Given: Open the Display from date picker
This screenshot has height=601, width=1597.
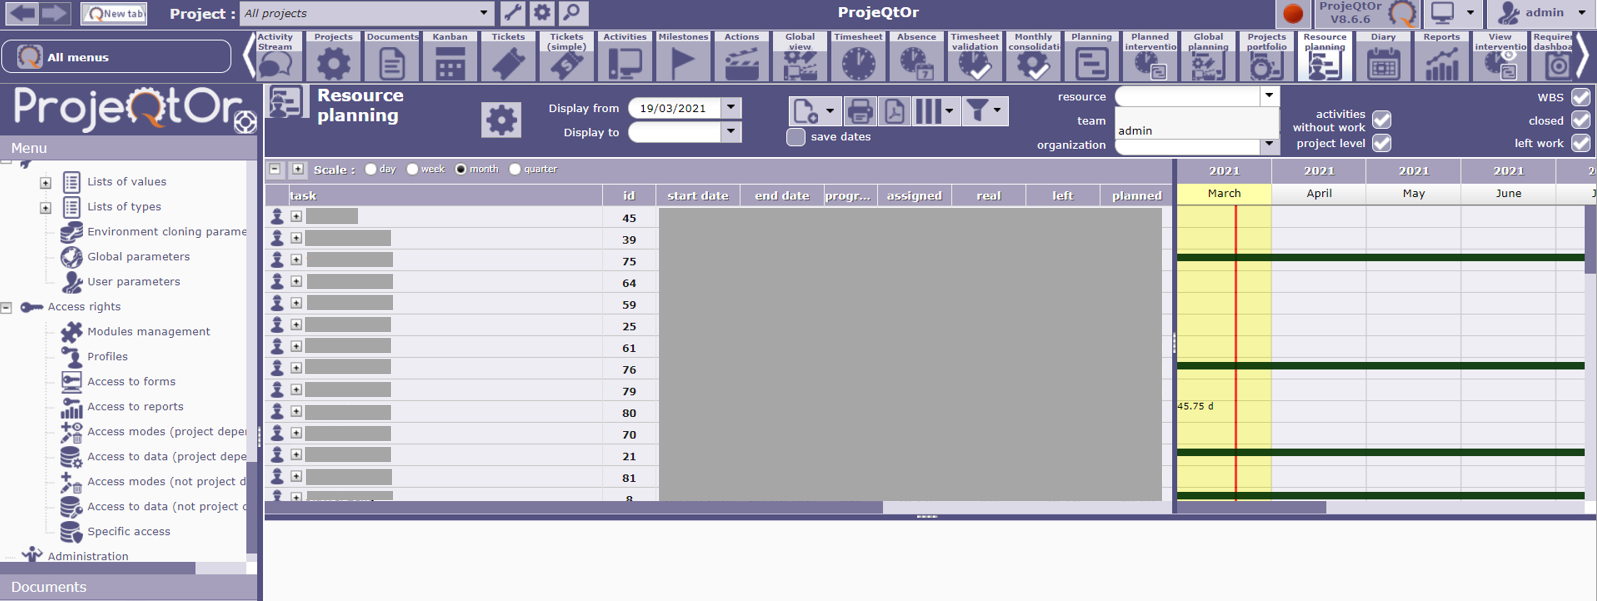Looking at the screenshot, I should [x=731, y=108].
